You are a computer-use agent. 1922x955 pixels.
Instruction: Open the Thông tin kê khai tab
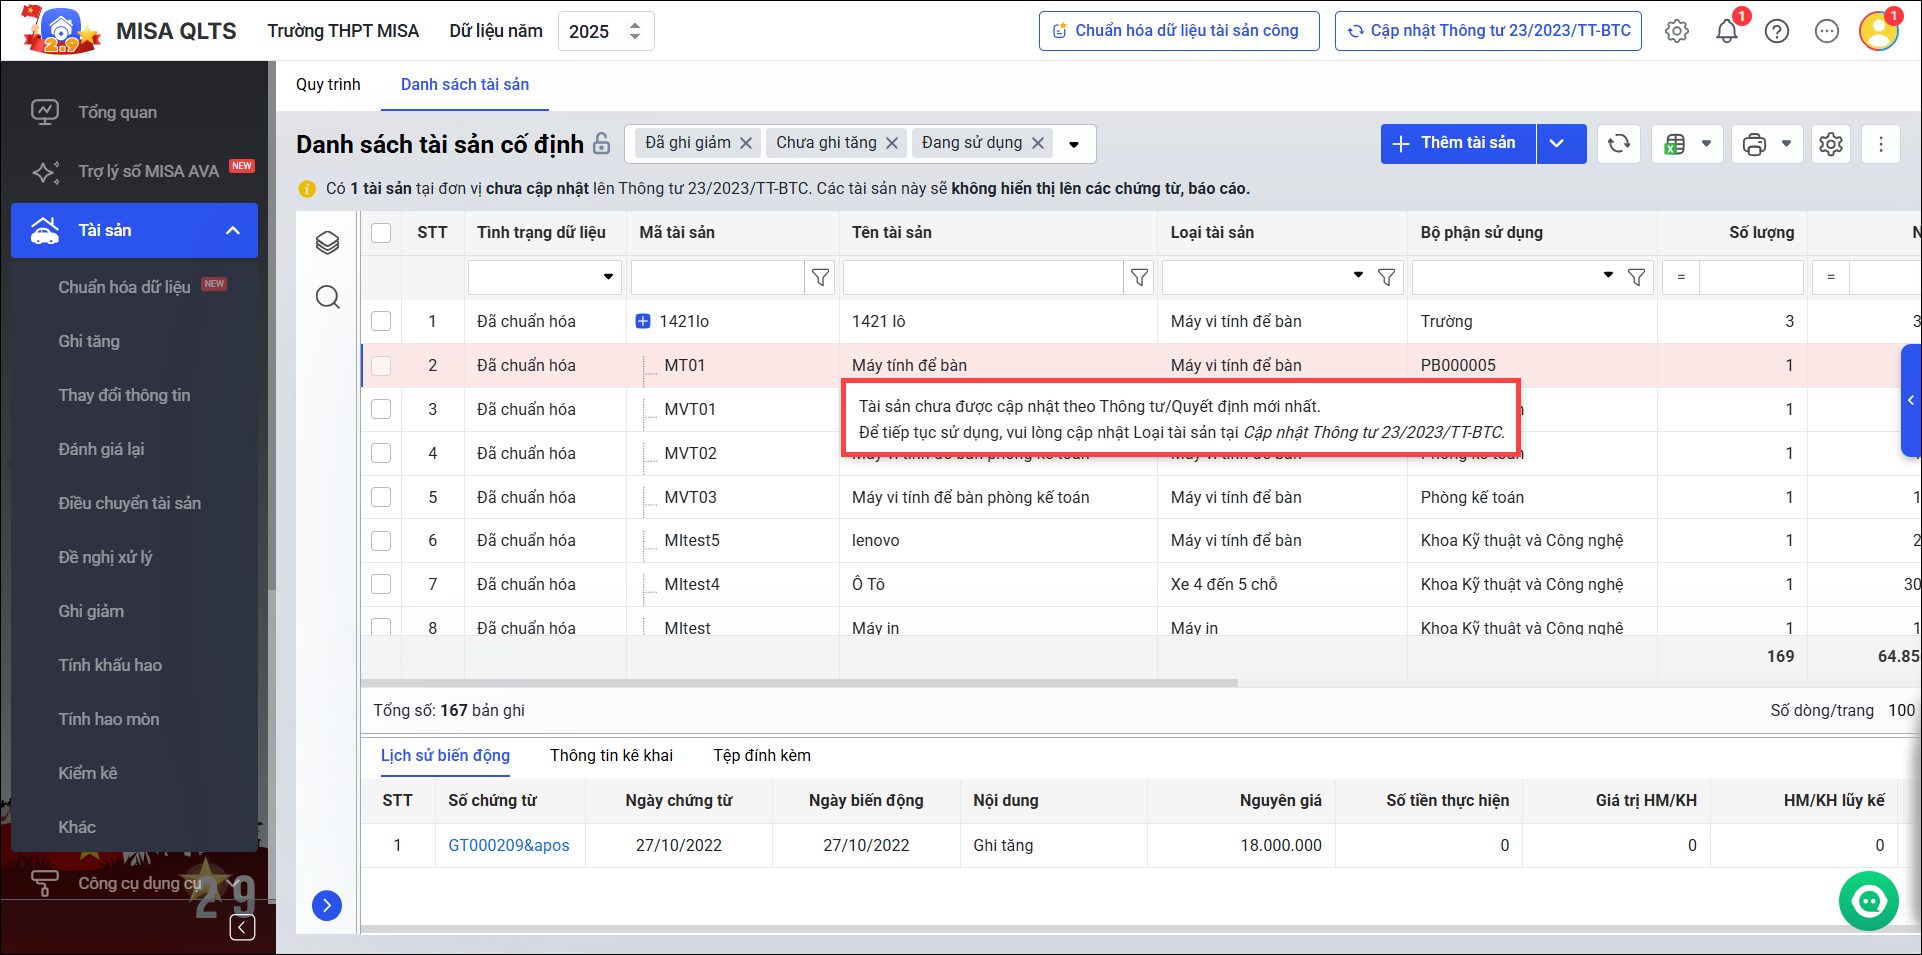pyautogui.click(x=611, y=756)
